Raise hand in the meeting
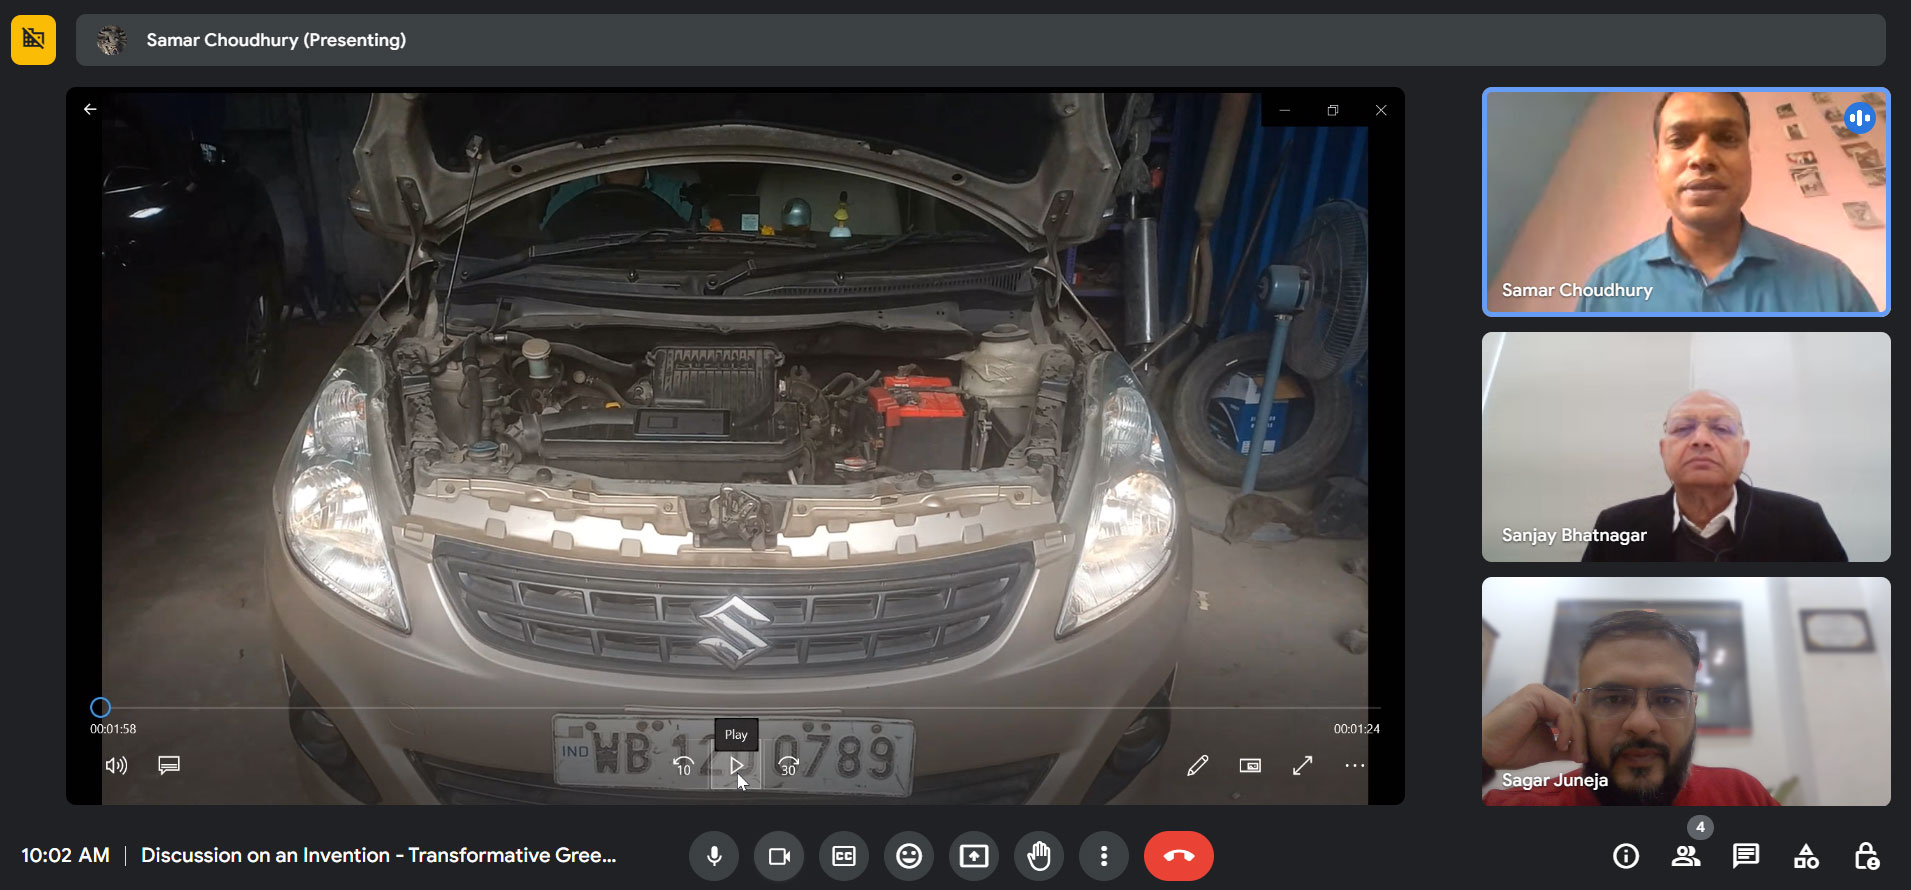This screenshot has height=890, width=1911. click(x=1039, y=856)
